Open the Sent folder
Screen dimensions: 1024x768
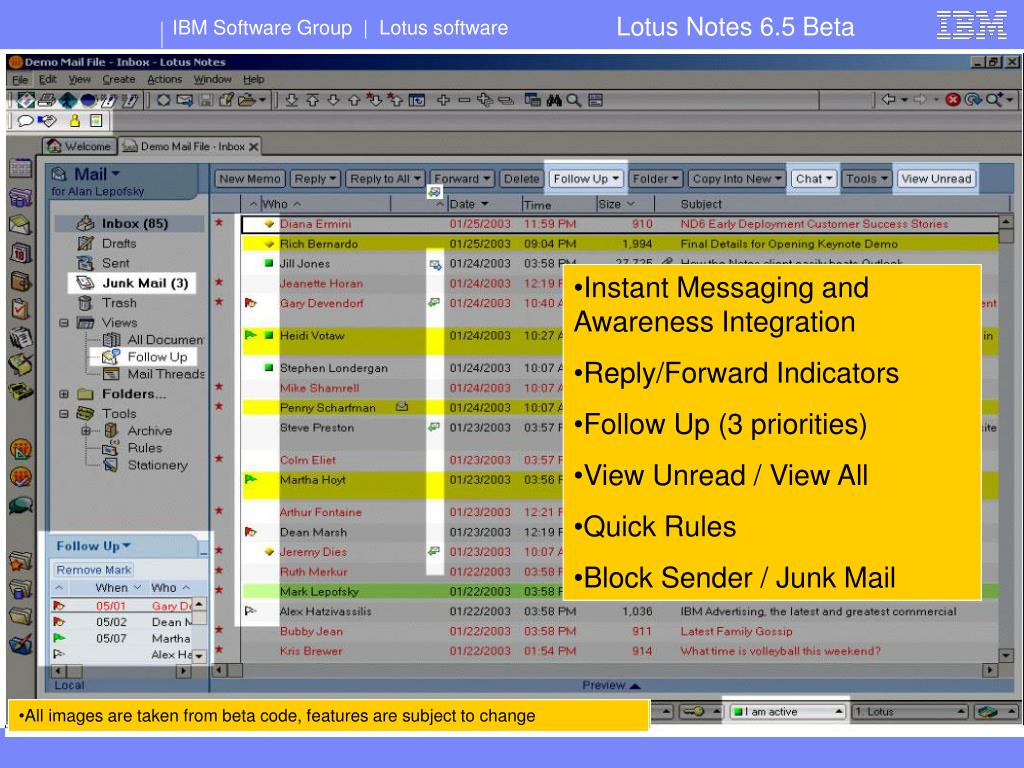point(116,263)
